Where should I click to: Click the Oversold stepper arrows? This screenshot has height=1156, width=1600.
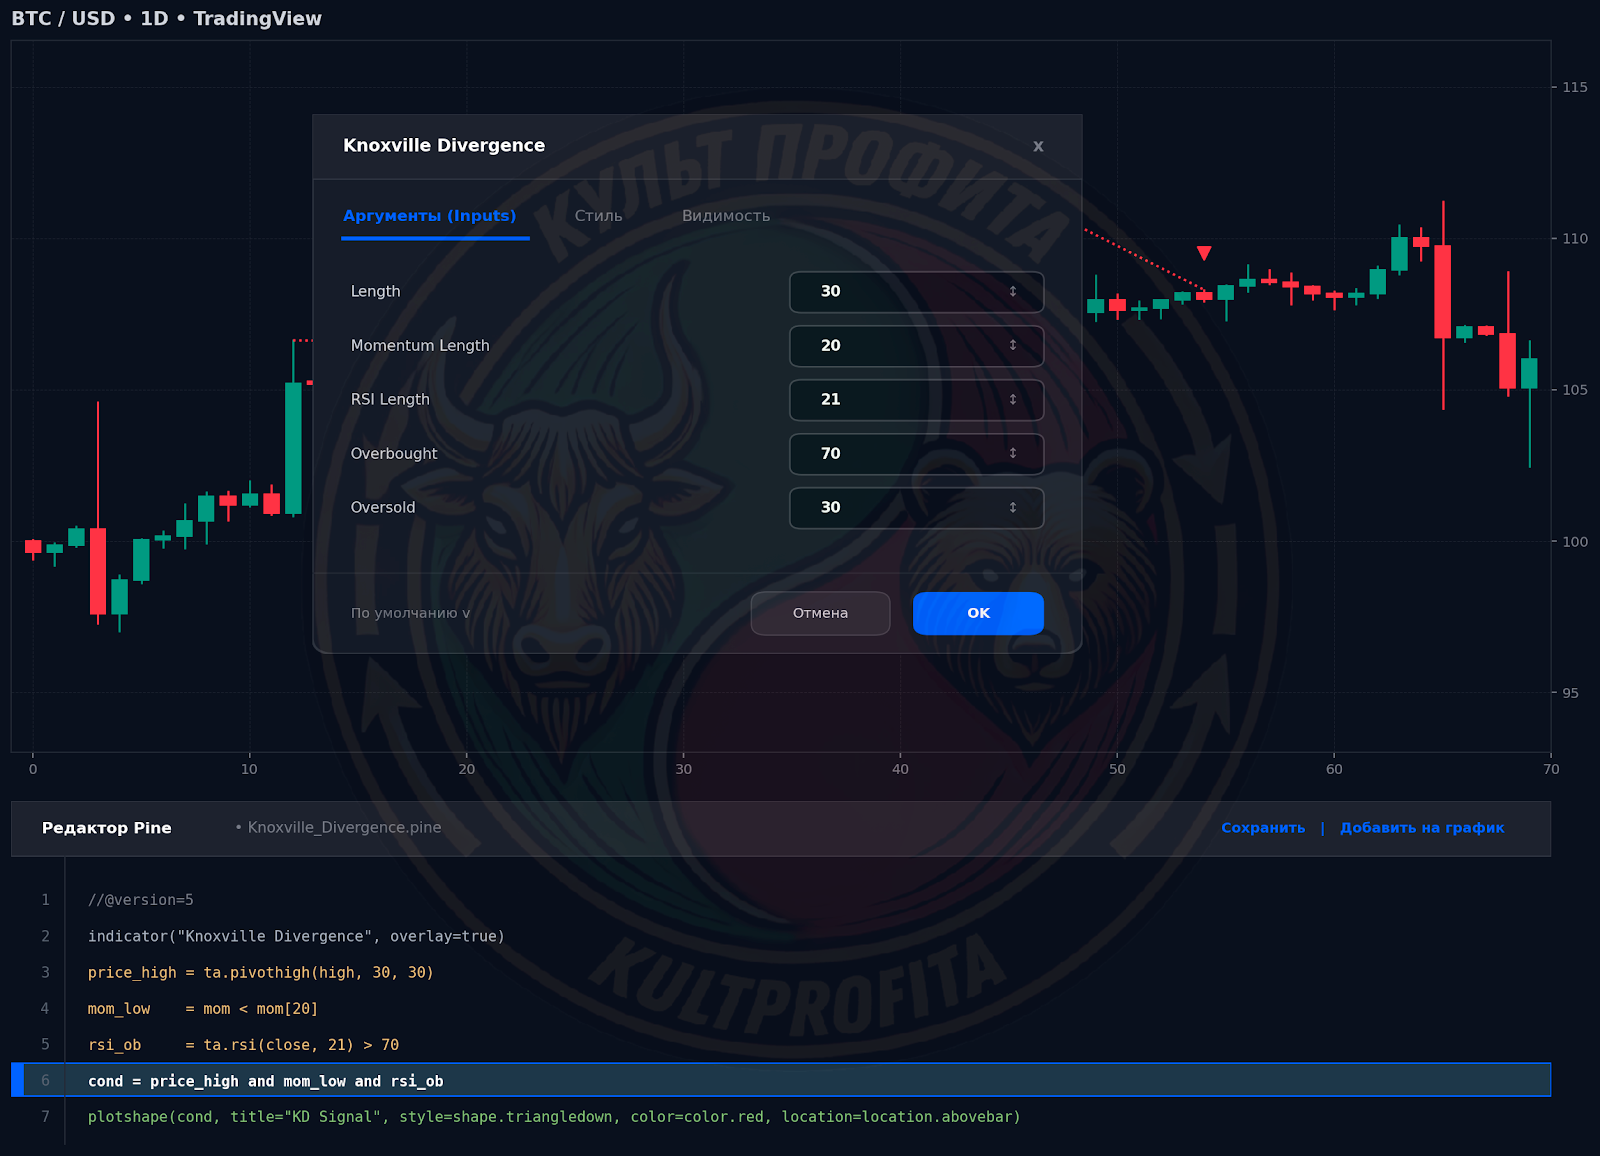1012,507
